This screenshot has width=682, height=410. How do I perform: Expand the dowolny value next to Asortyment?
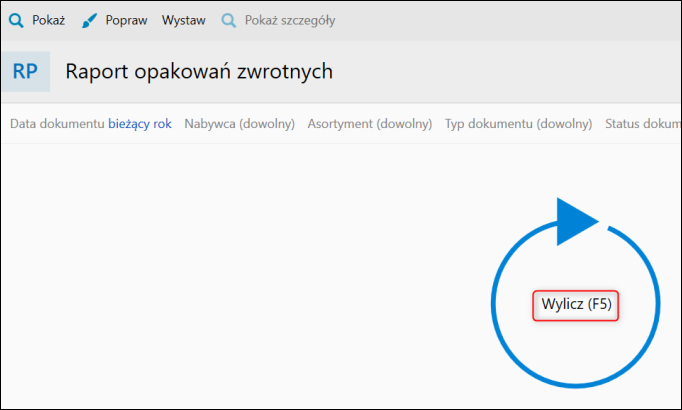405,124
